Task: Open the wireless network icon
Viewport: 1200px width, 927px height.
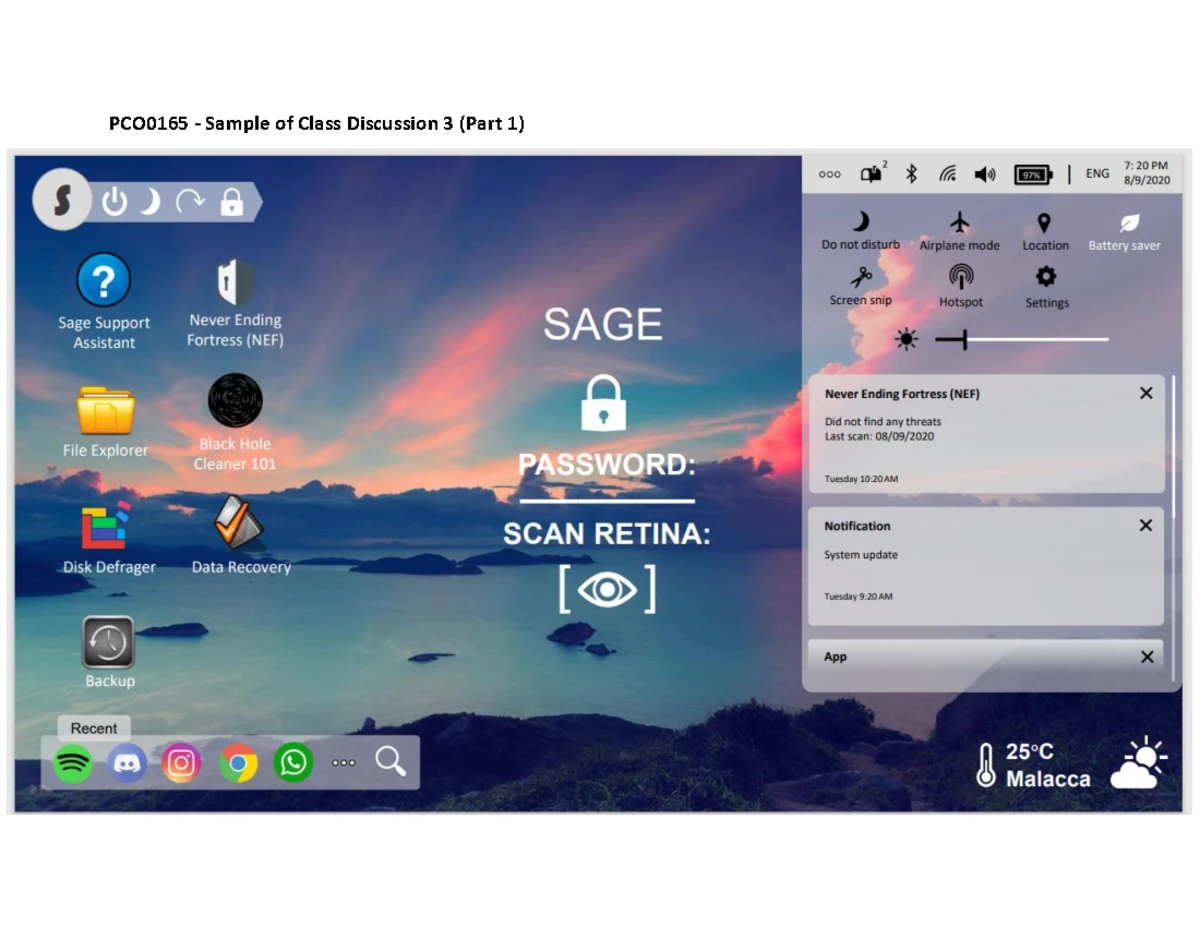Action: point(947,174)
